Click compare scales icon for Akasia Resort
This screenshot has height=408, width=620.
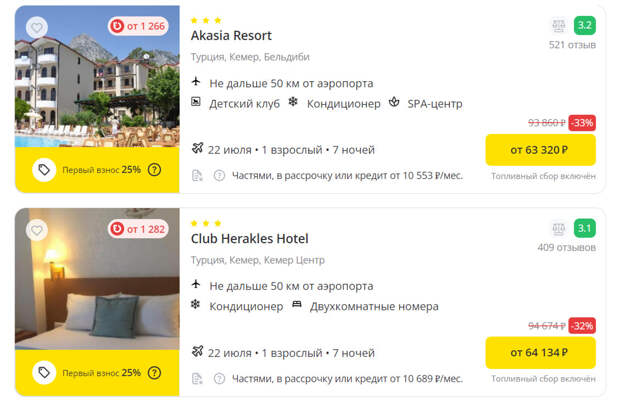click(x=559, y=26)
